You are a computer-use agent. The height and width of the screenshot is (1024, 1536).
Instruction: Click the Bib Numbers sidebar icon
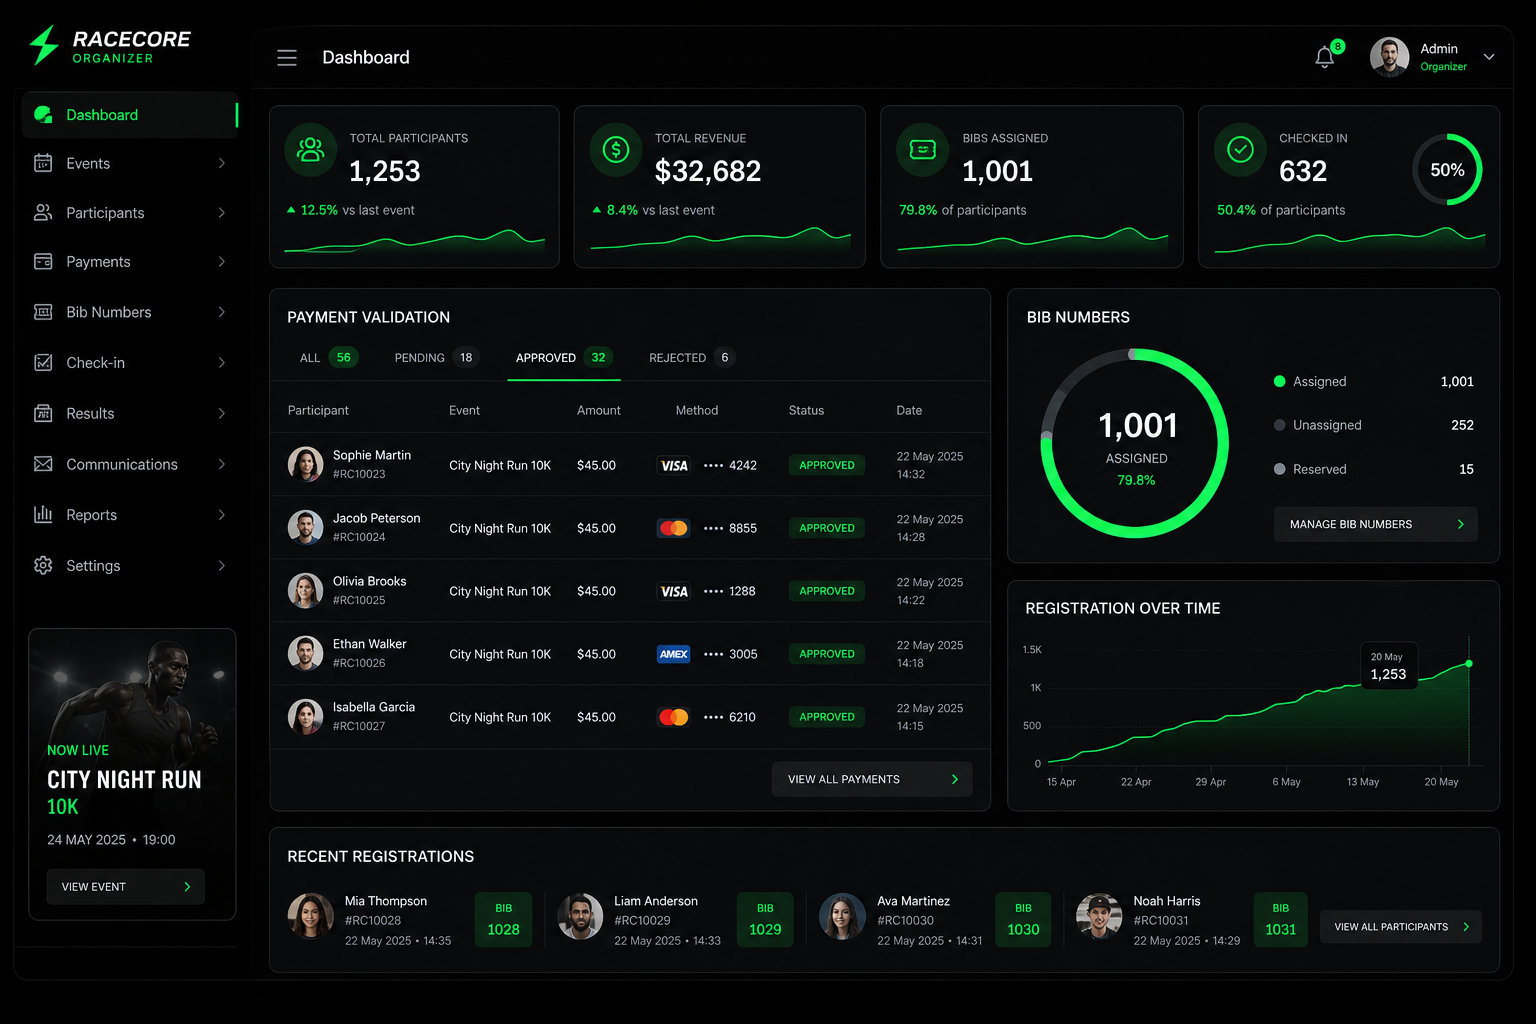click(43, 312)
